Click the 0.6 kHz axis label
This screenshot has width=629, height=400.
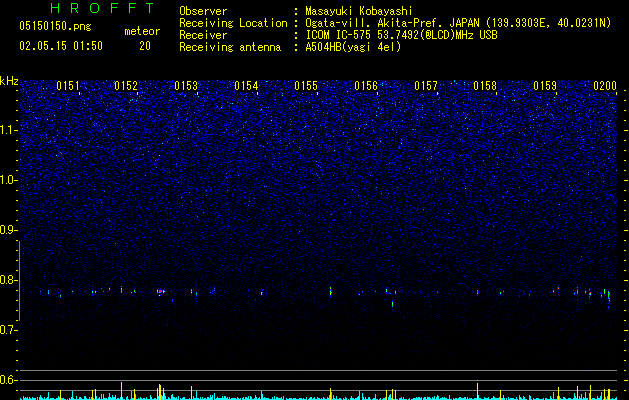pyautogui.click(x=9, y=380)
